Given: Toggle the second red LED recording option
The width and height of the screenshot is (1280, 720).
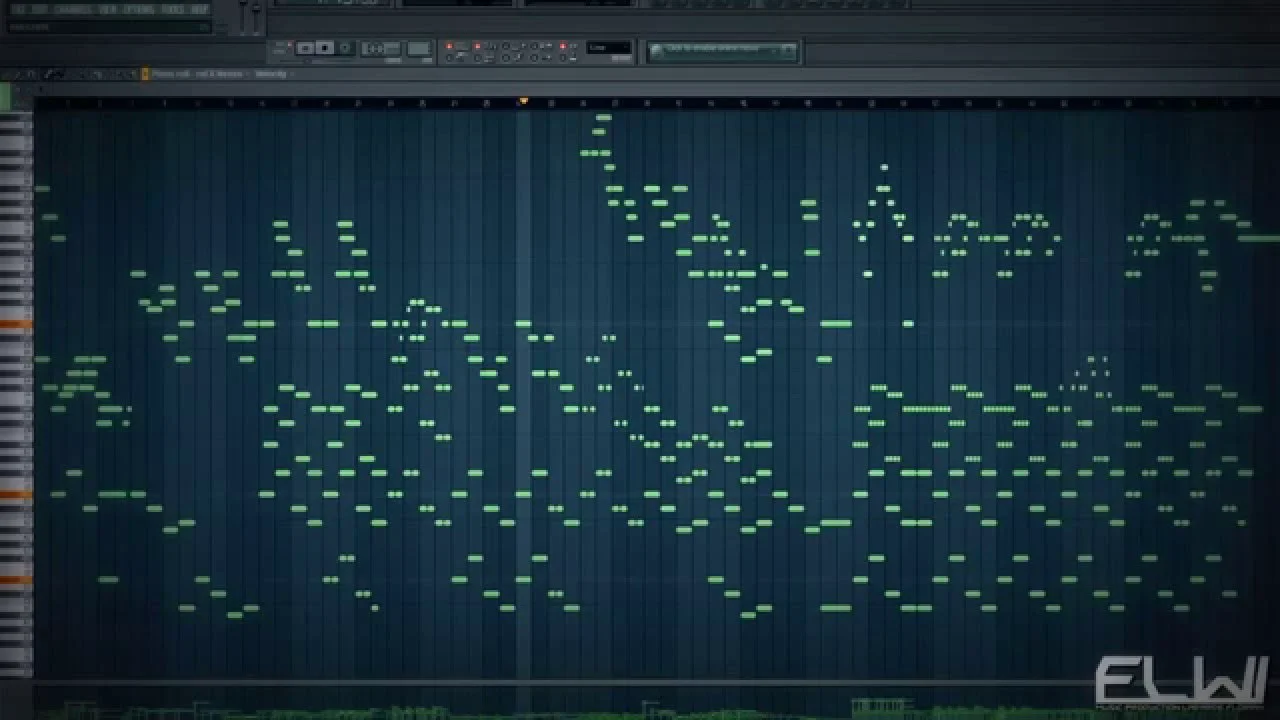Looking at the screenshot, I should coord(477,46).
